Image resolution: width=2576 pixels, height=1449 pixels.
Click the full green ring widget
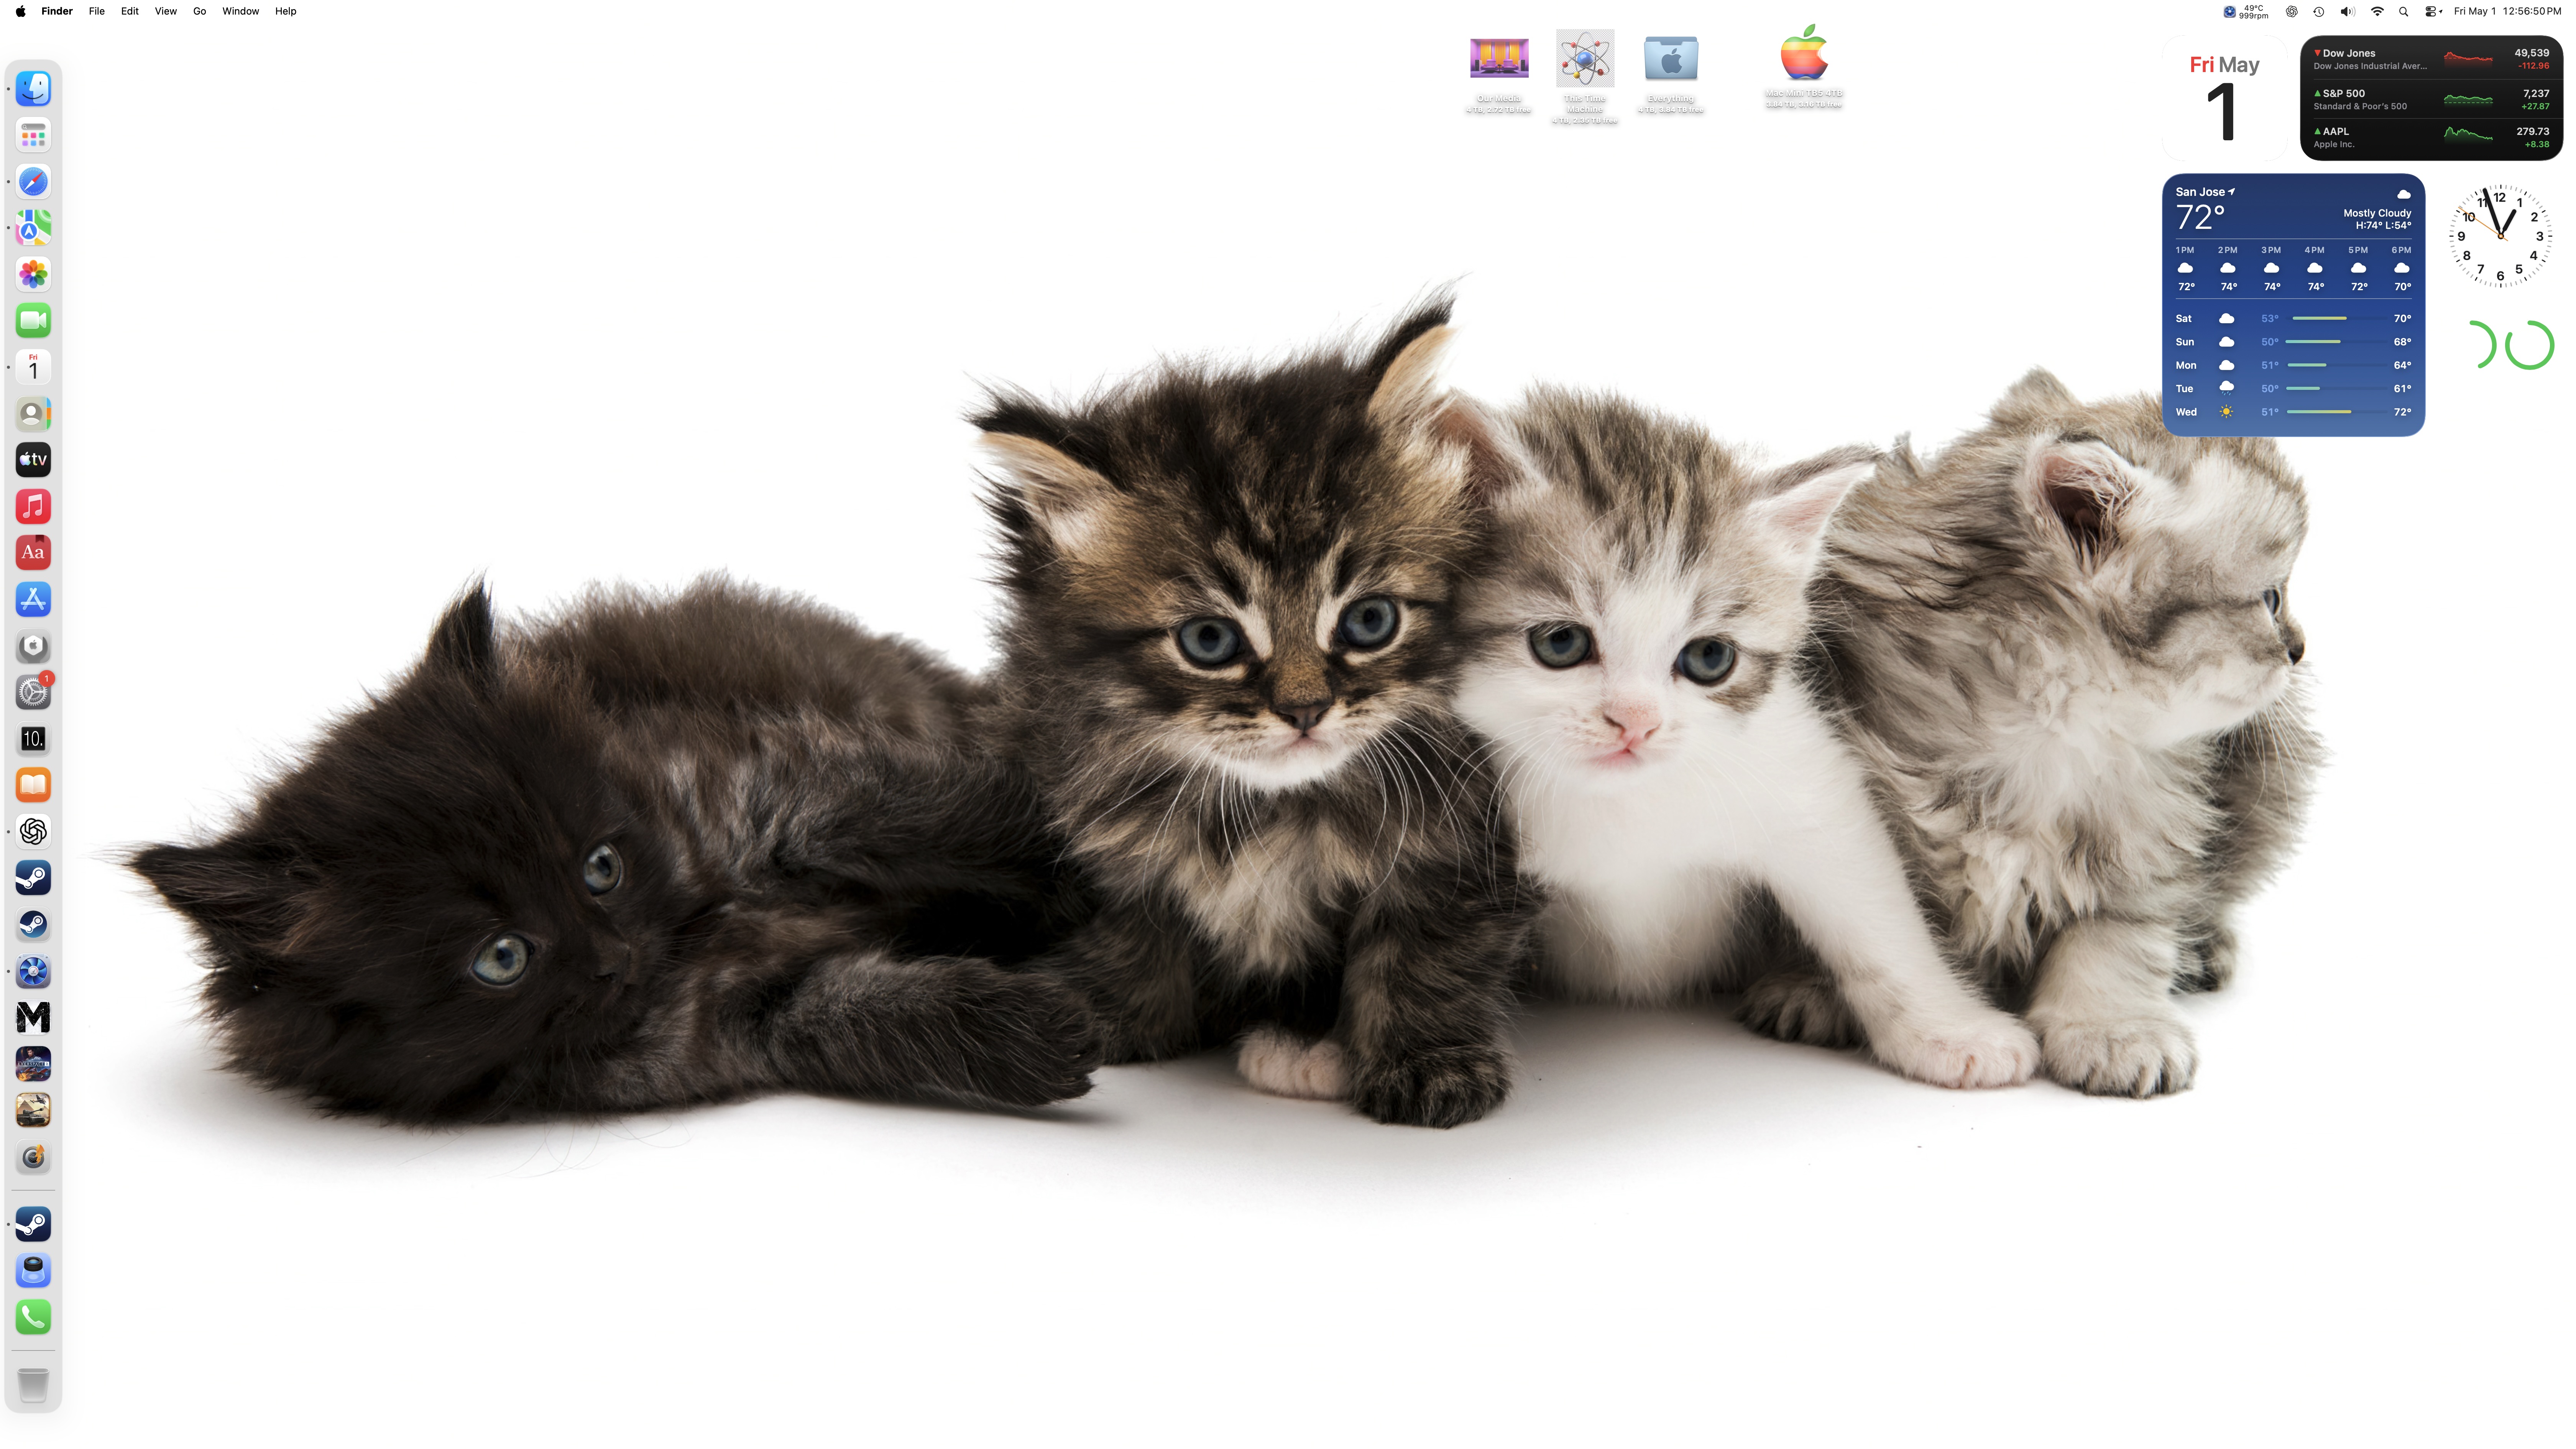coord(2530,345)
